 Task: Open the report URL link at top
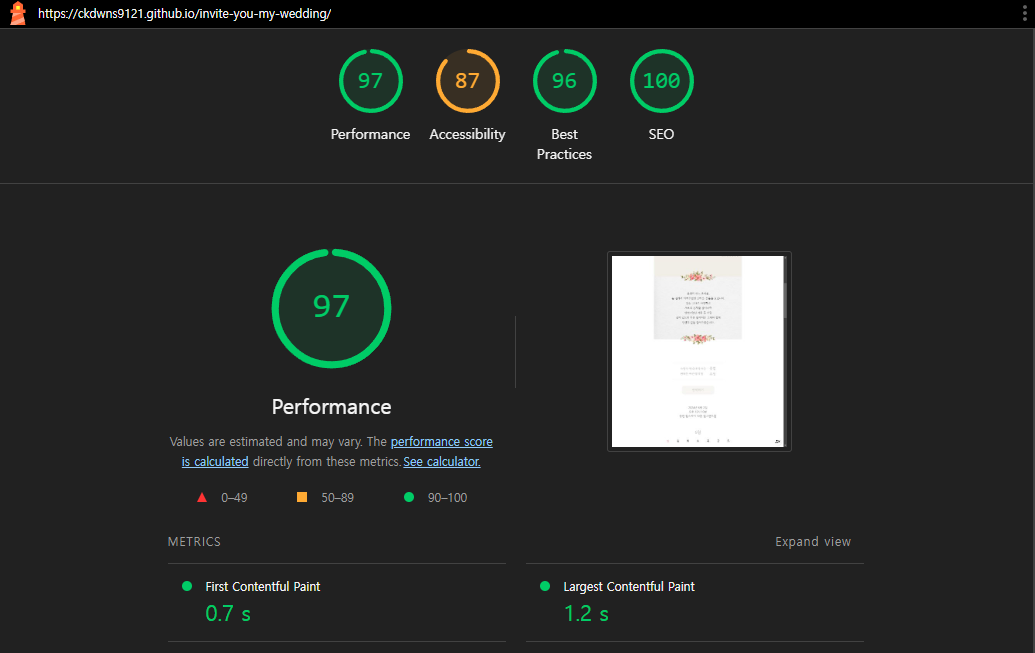pyautogui.click(x=184, y=13)
